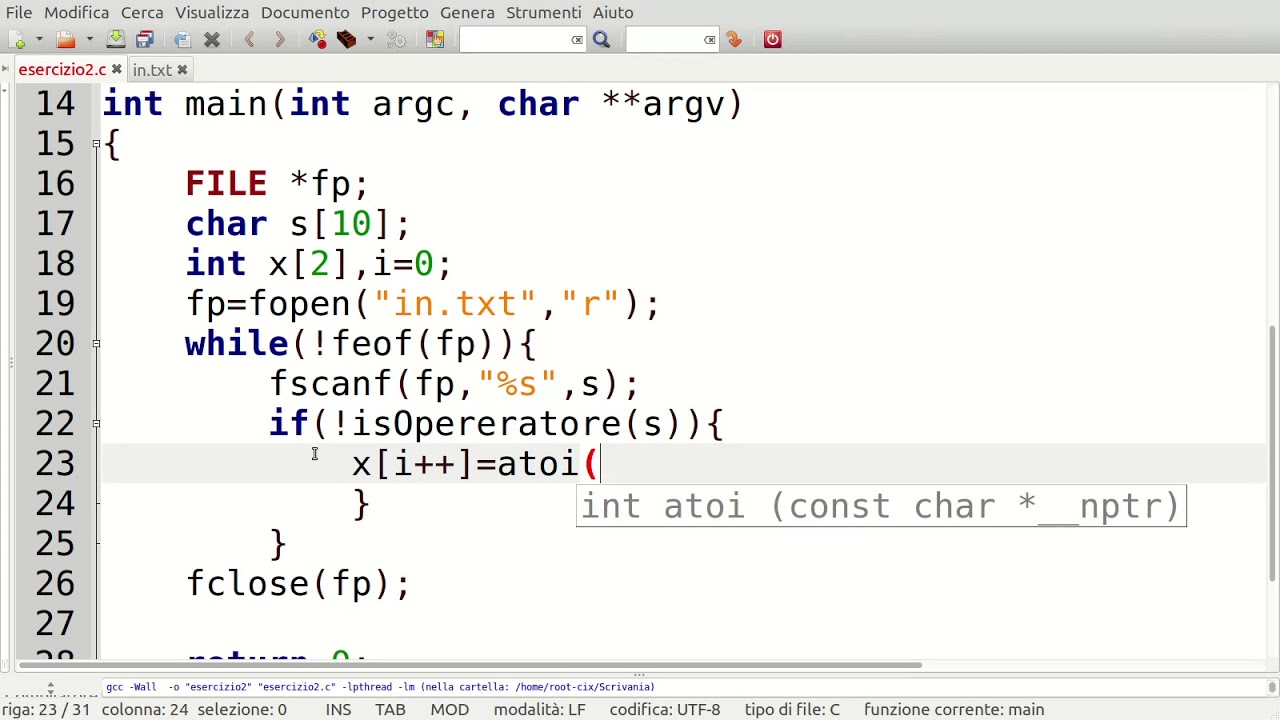Open the build actions dropdown arrow
Viewport: 1280px width, 720px height.
370,40
